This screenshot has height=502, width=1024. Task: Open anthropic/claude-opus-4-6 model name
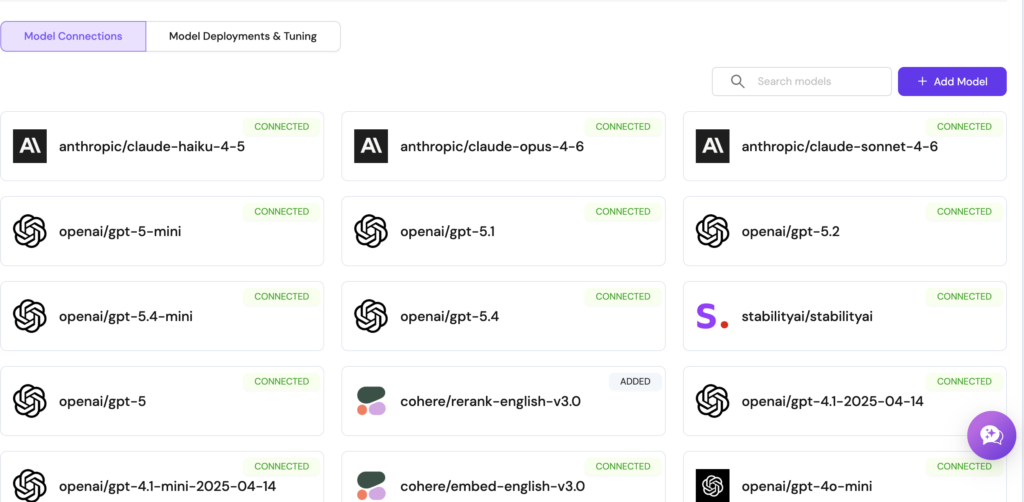point(492,146)
